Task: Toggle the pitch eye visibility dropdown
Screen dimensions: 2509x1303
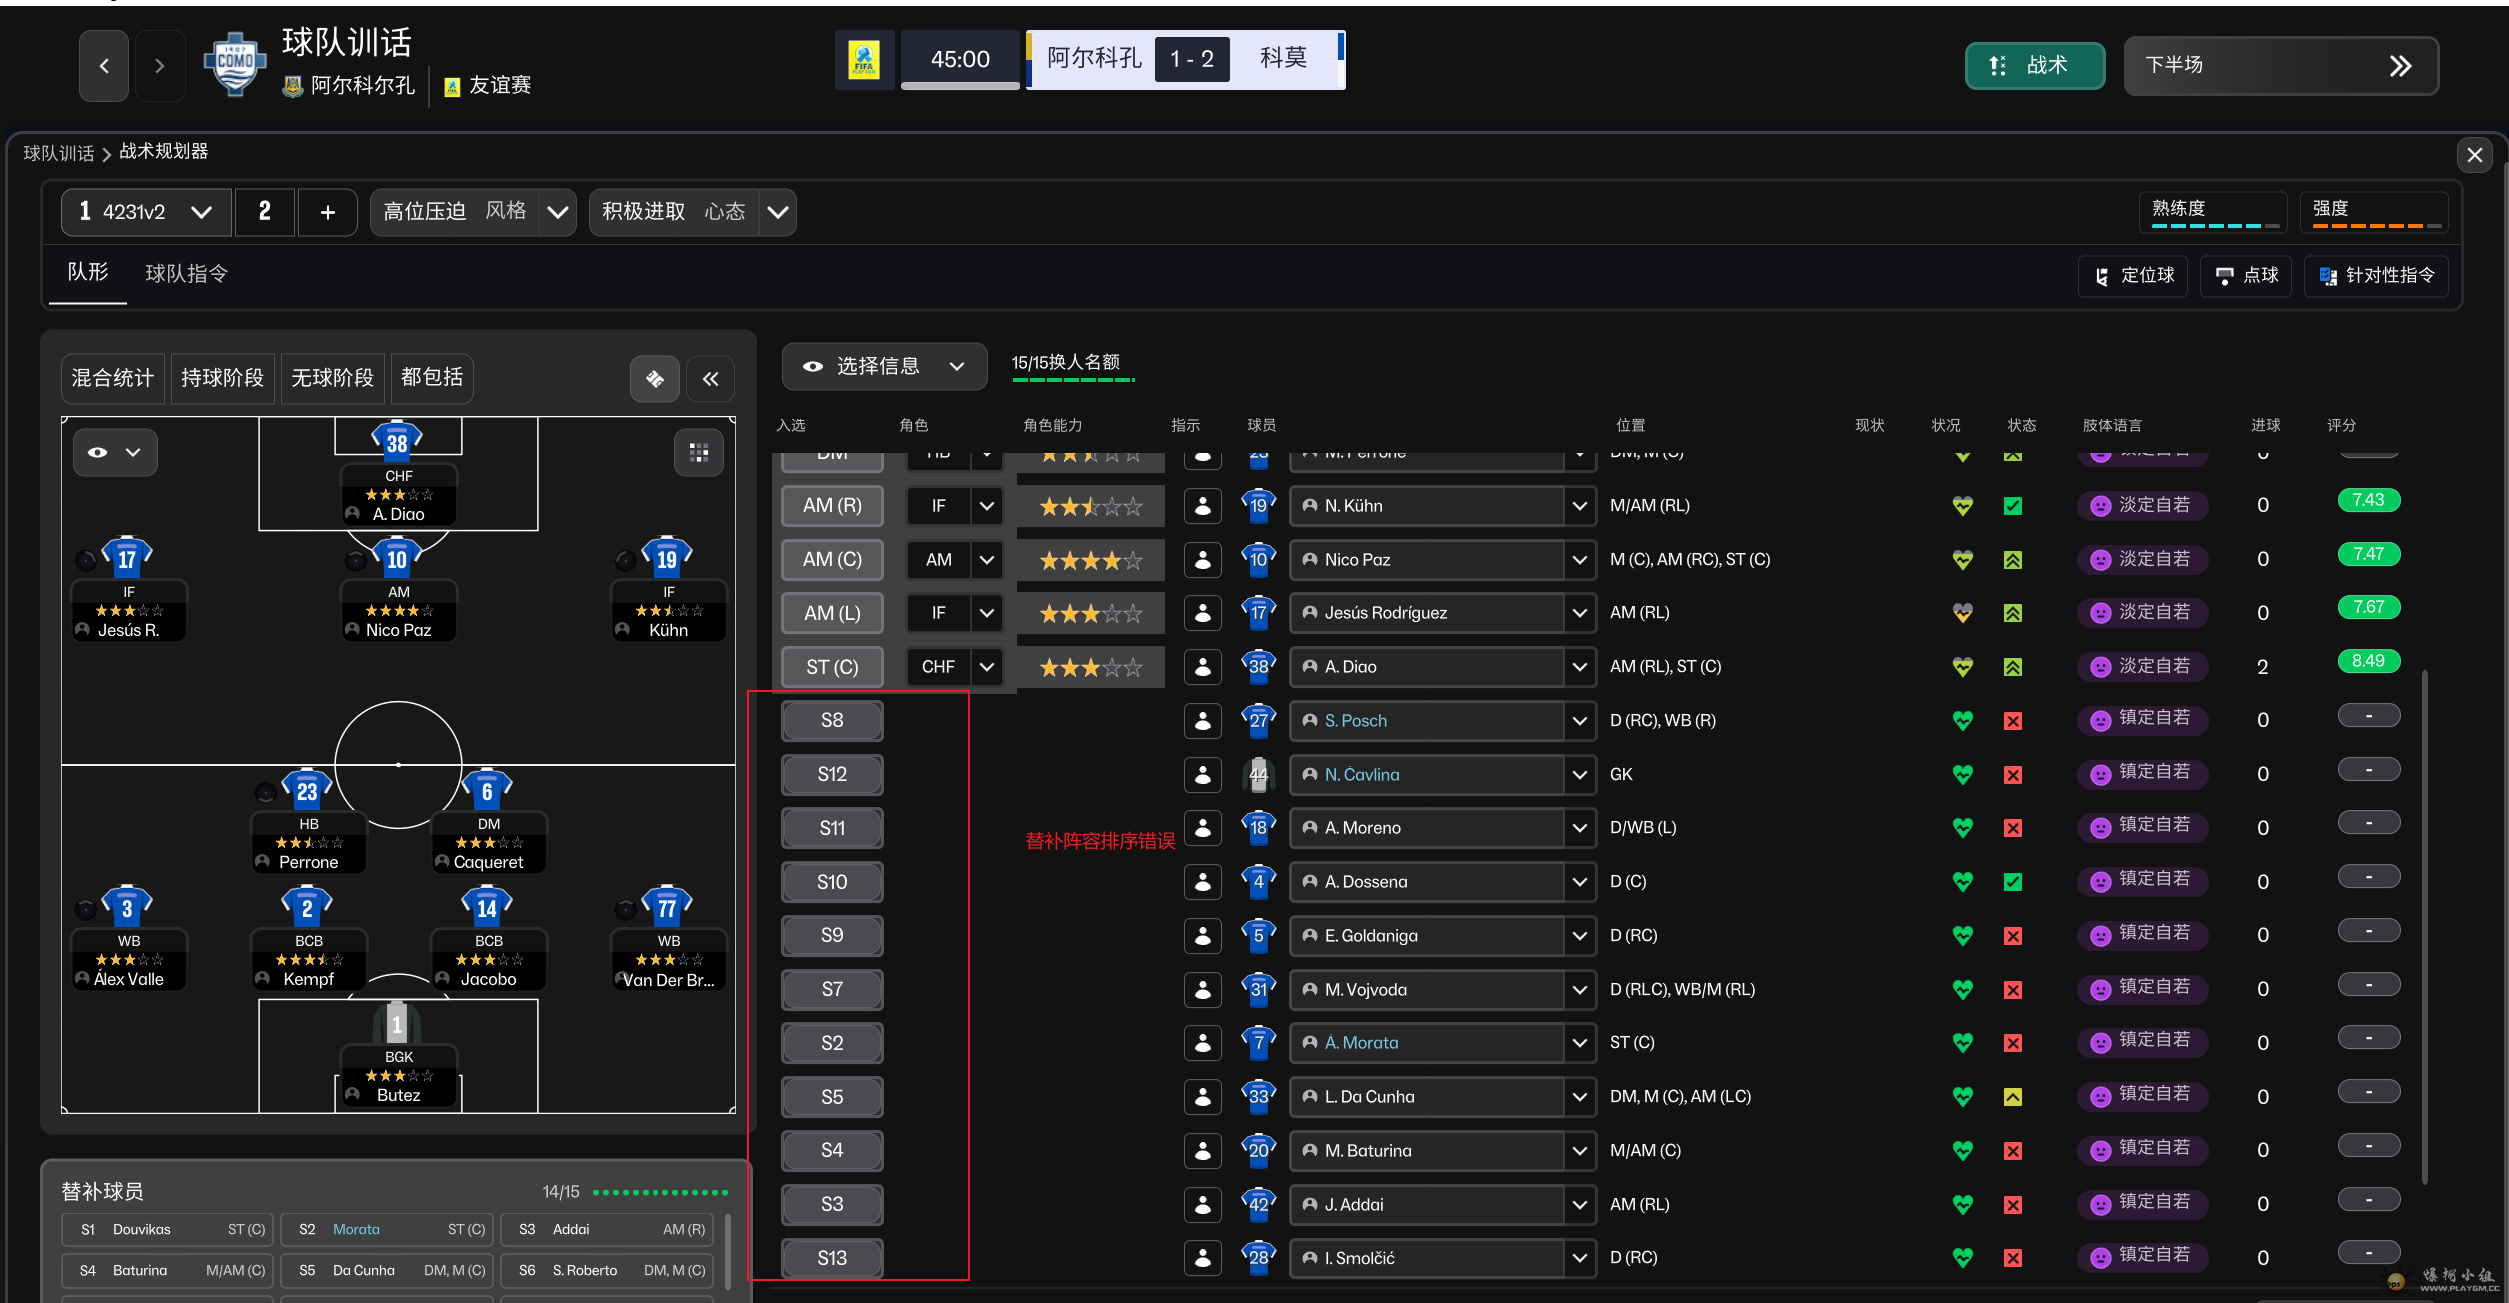Action: coord(114,453)
